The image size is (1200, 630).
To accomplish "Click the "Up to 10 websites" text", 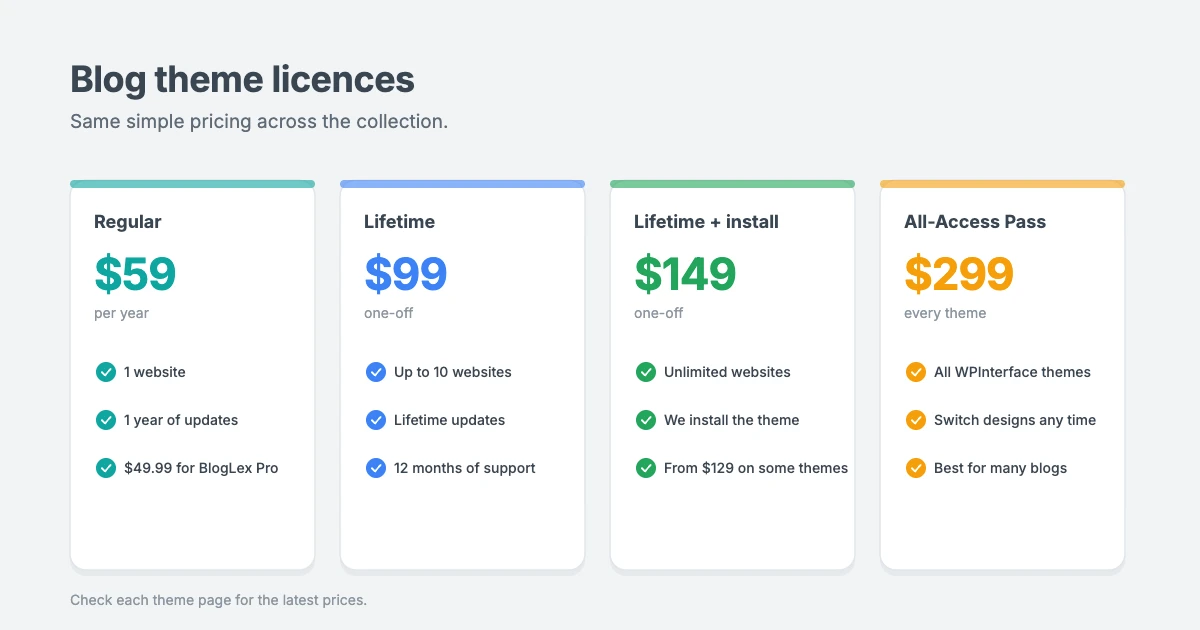I will pos(452,372).
